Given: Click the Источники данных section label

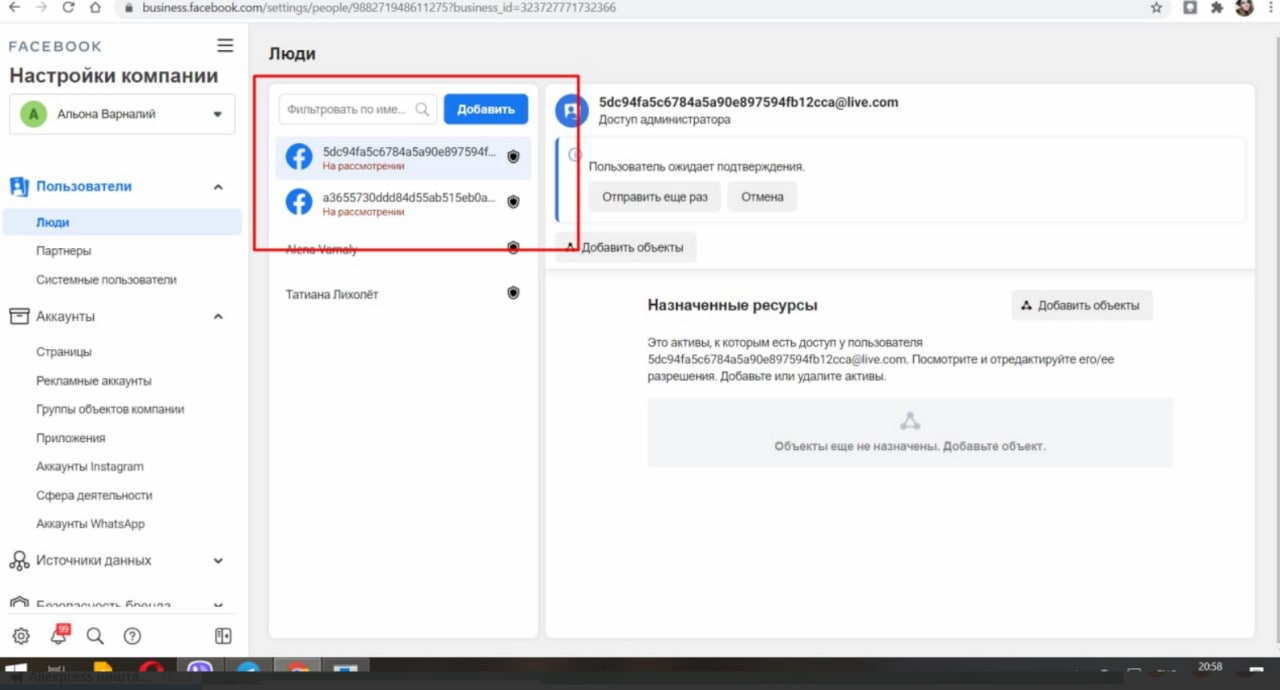Looking at the screenshot, I should pos(94,561).
